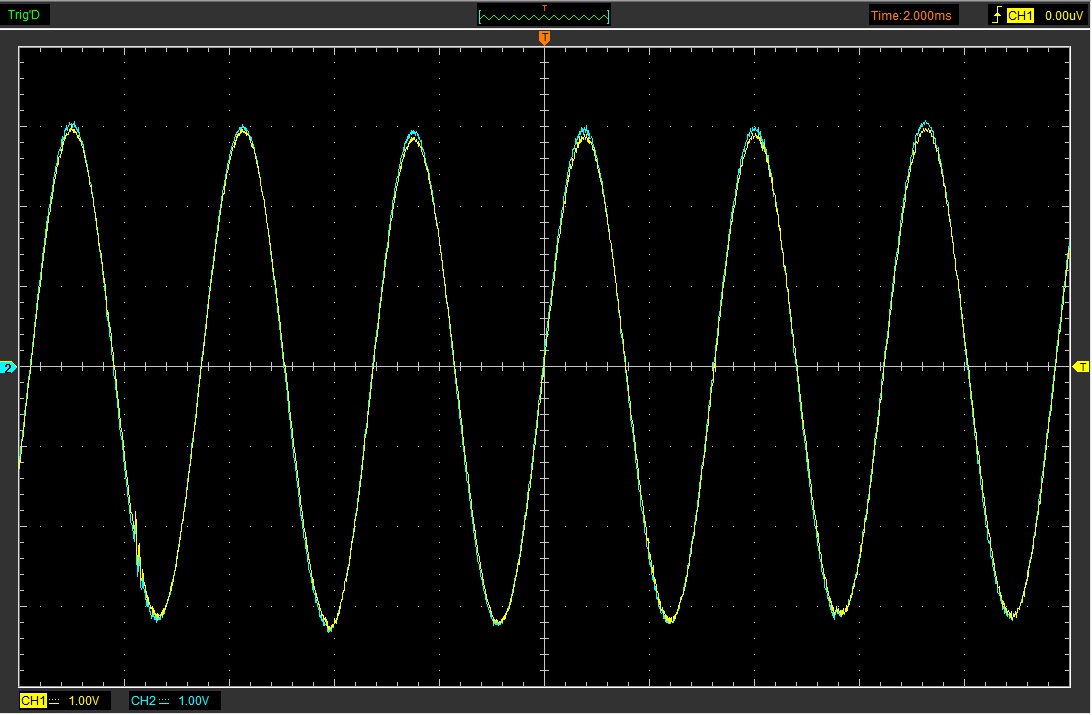Toggle the cyan CH2 channel label

point(143,701)
